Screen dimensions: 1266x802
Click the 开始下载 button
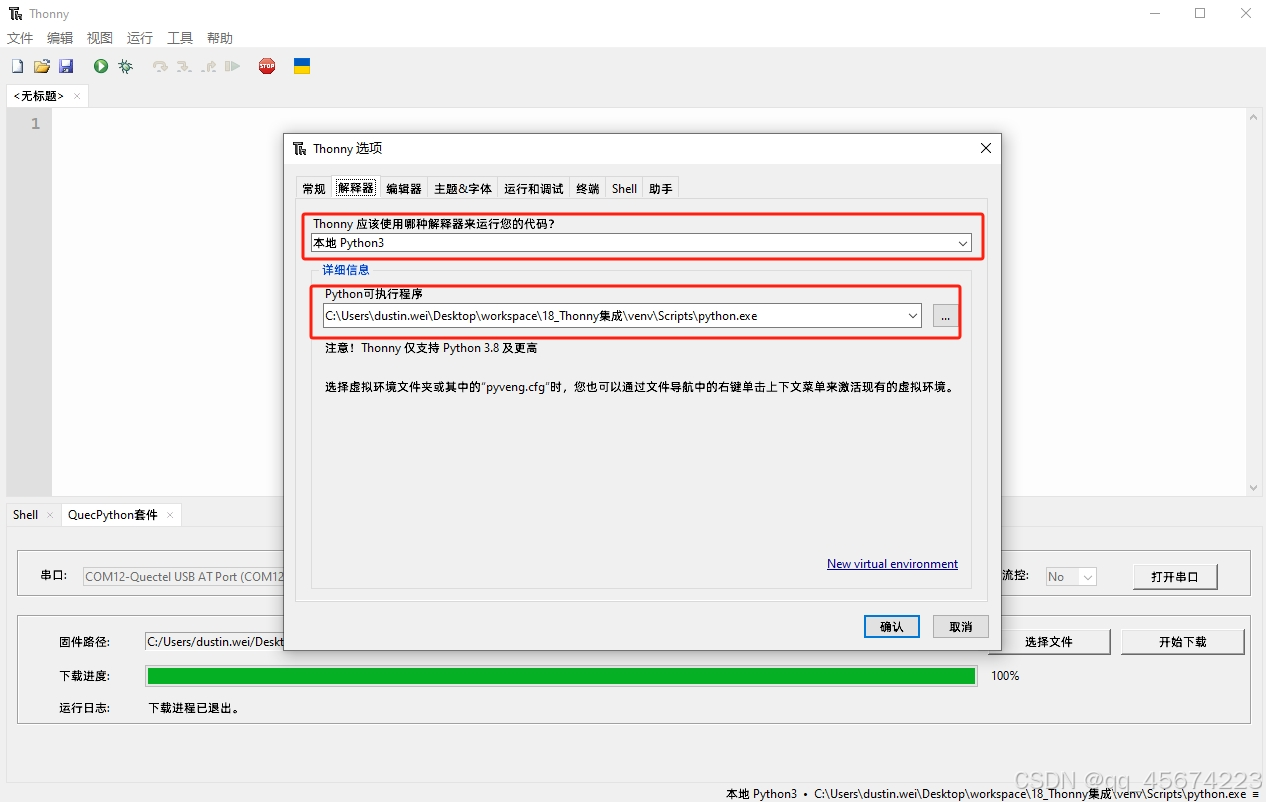pos(1183,641)
